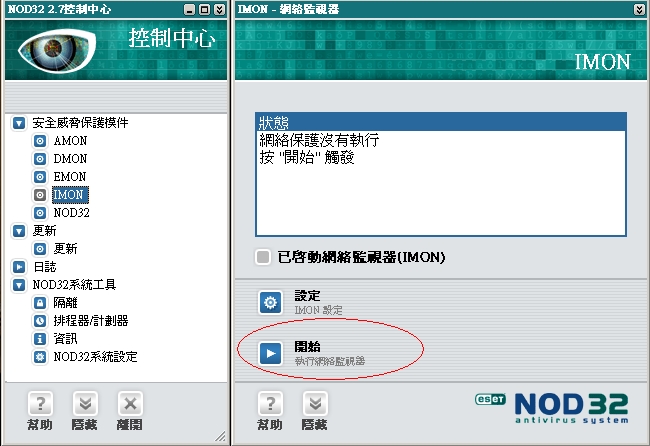The width and height of the screenshot is (650, 446).
Task: Select the highlighted IMON tree item
Action: click(x=70, y=195)
